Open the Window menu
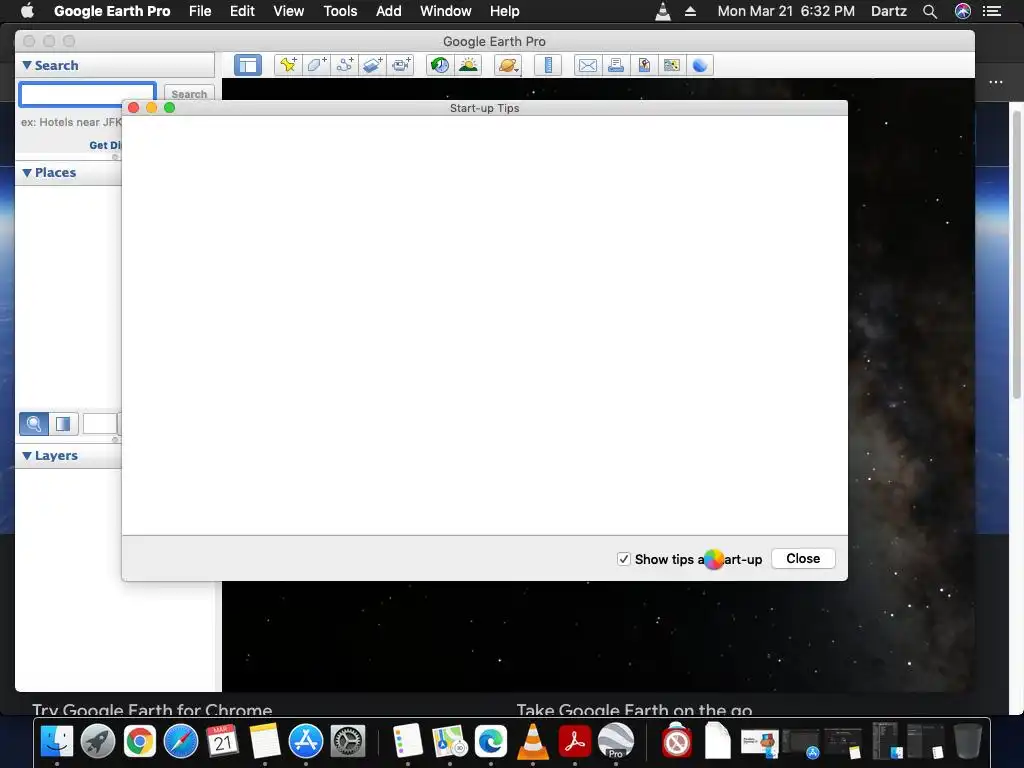The width and height of the screenshot is (1024, 768). tap(446, 11)
